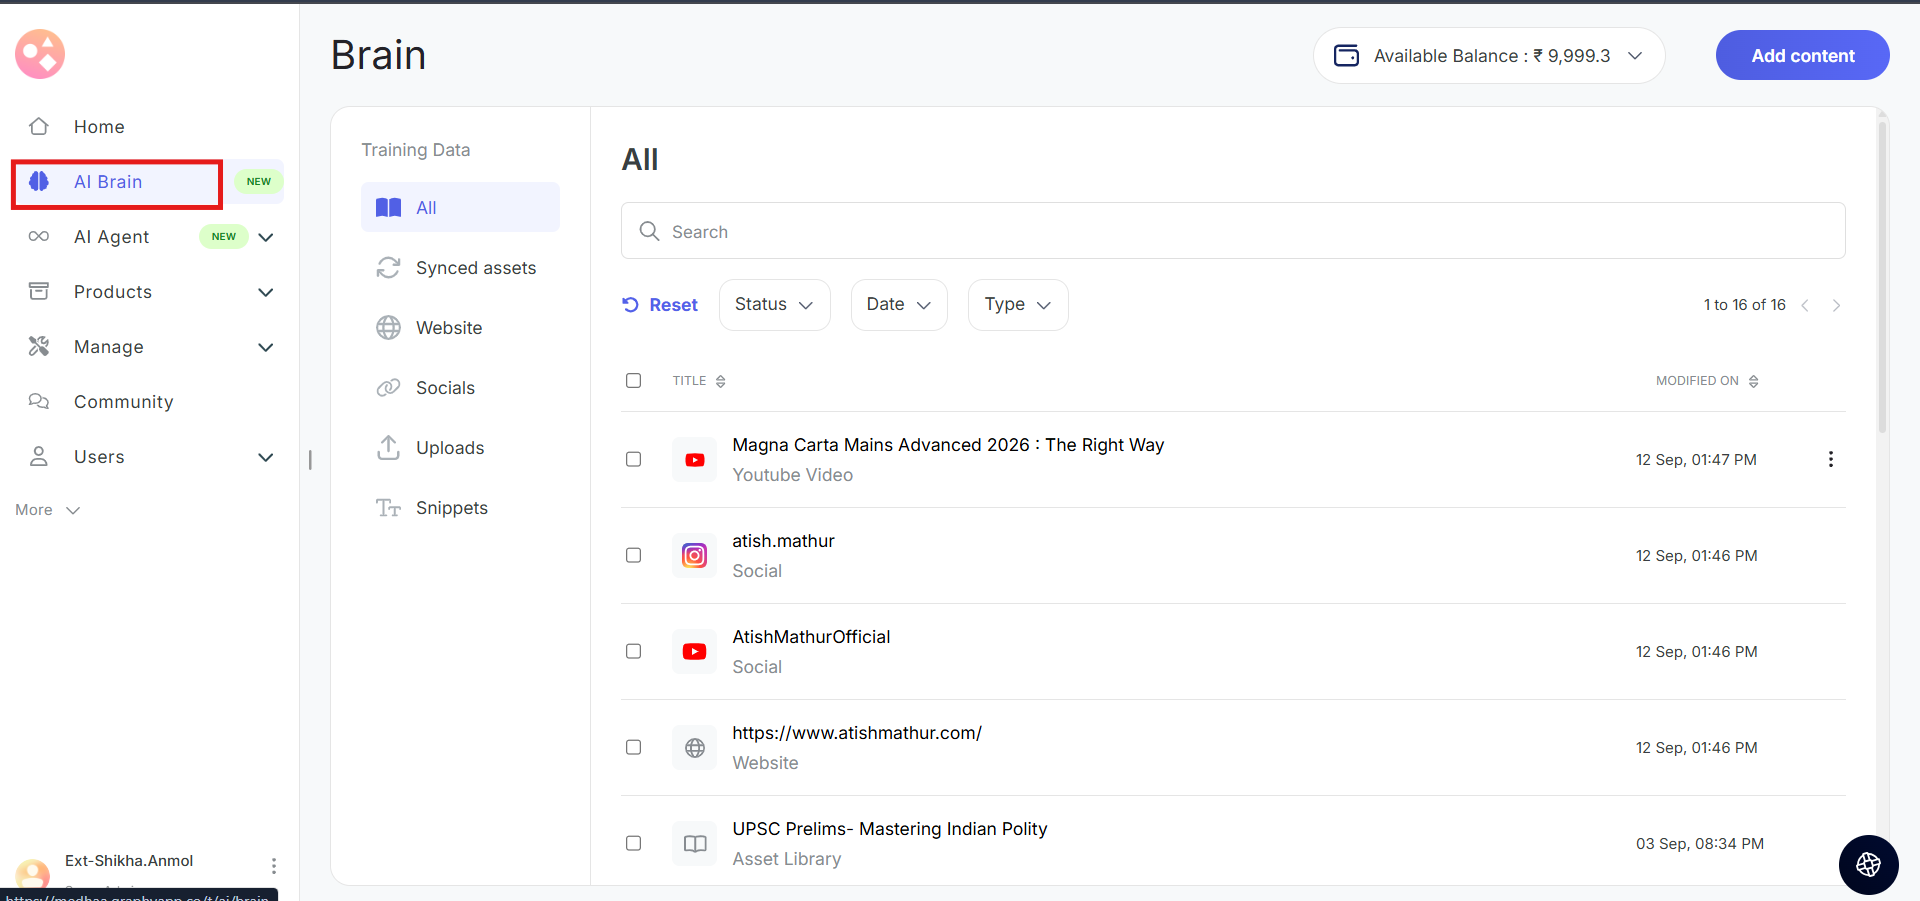Tick the select-all checkbox in table header
1920x901 pixels.
click(633, 380)
